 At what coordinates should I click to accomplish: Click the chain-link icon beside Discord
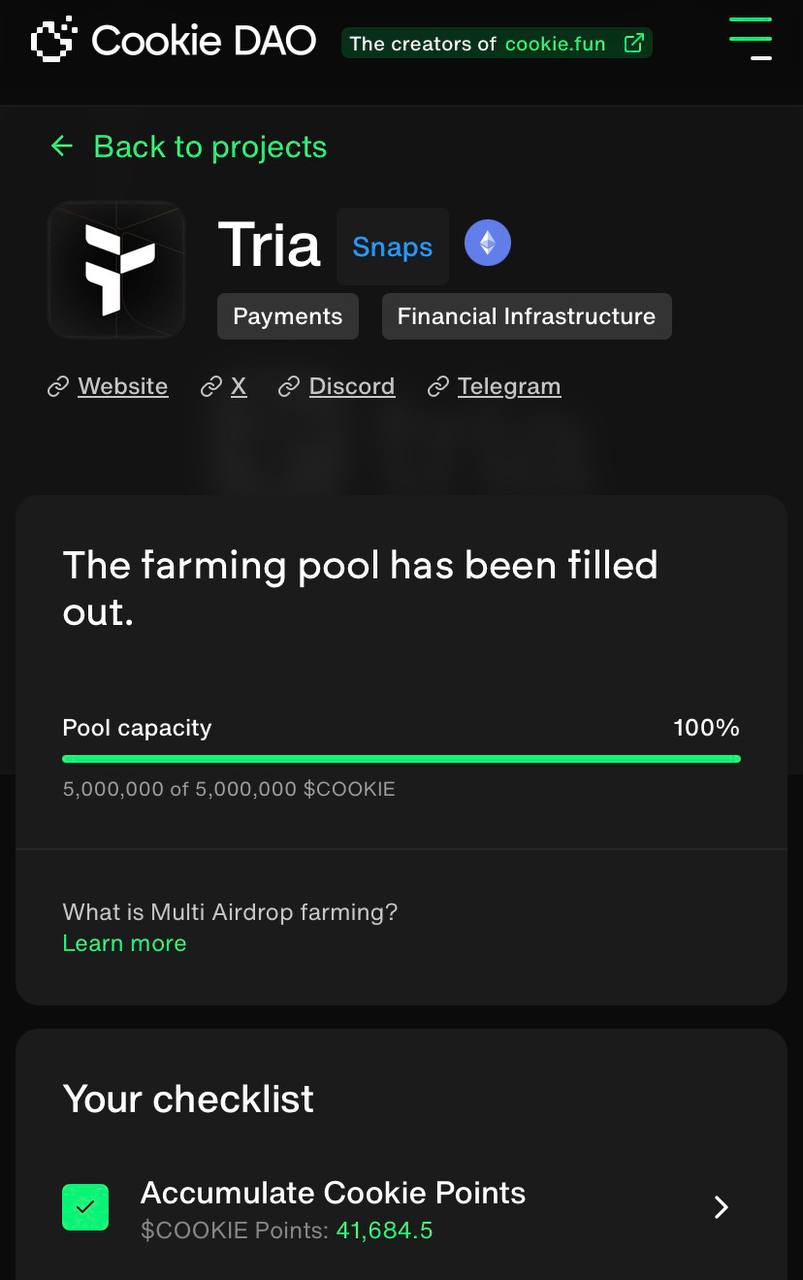[x=289, y=387]
